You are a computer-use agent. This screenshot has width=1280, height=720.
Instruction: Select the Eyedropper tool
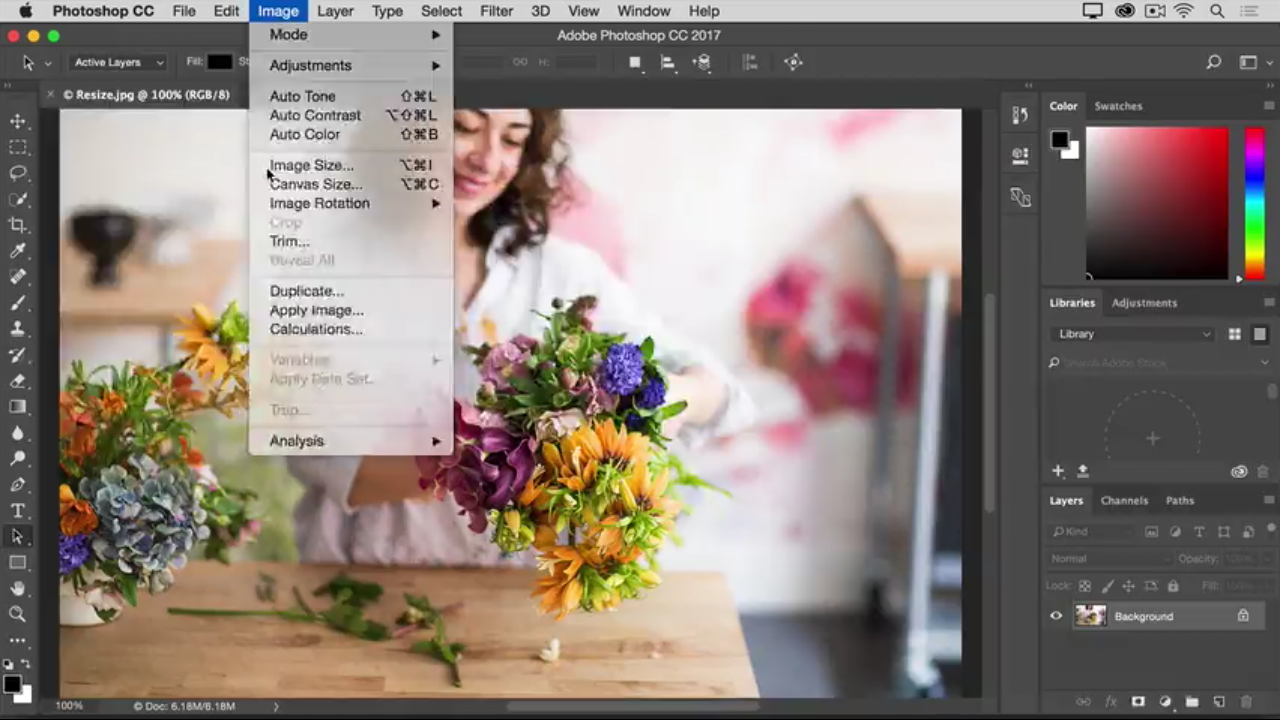click(x=18, y=251)
